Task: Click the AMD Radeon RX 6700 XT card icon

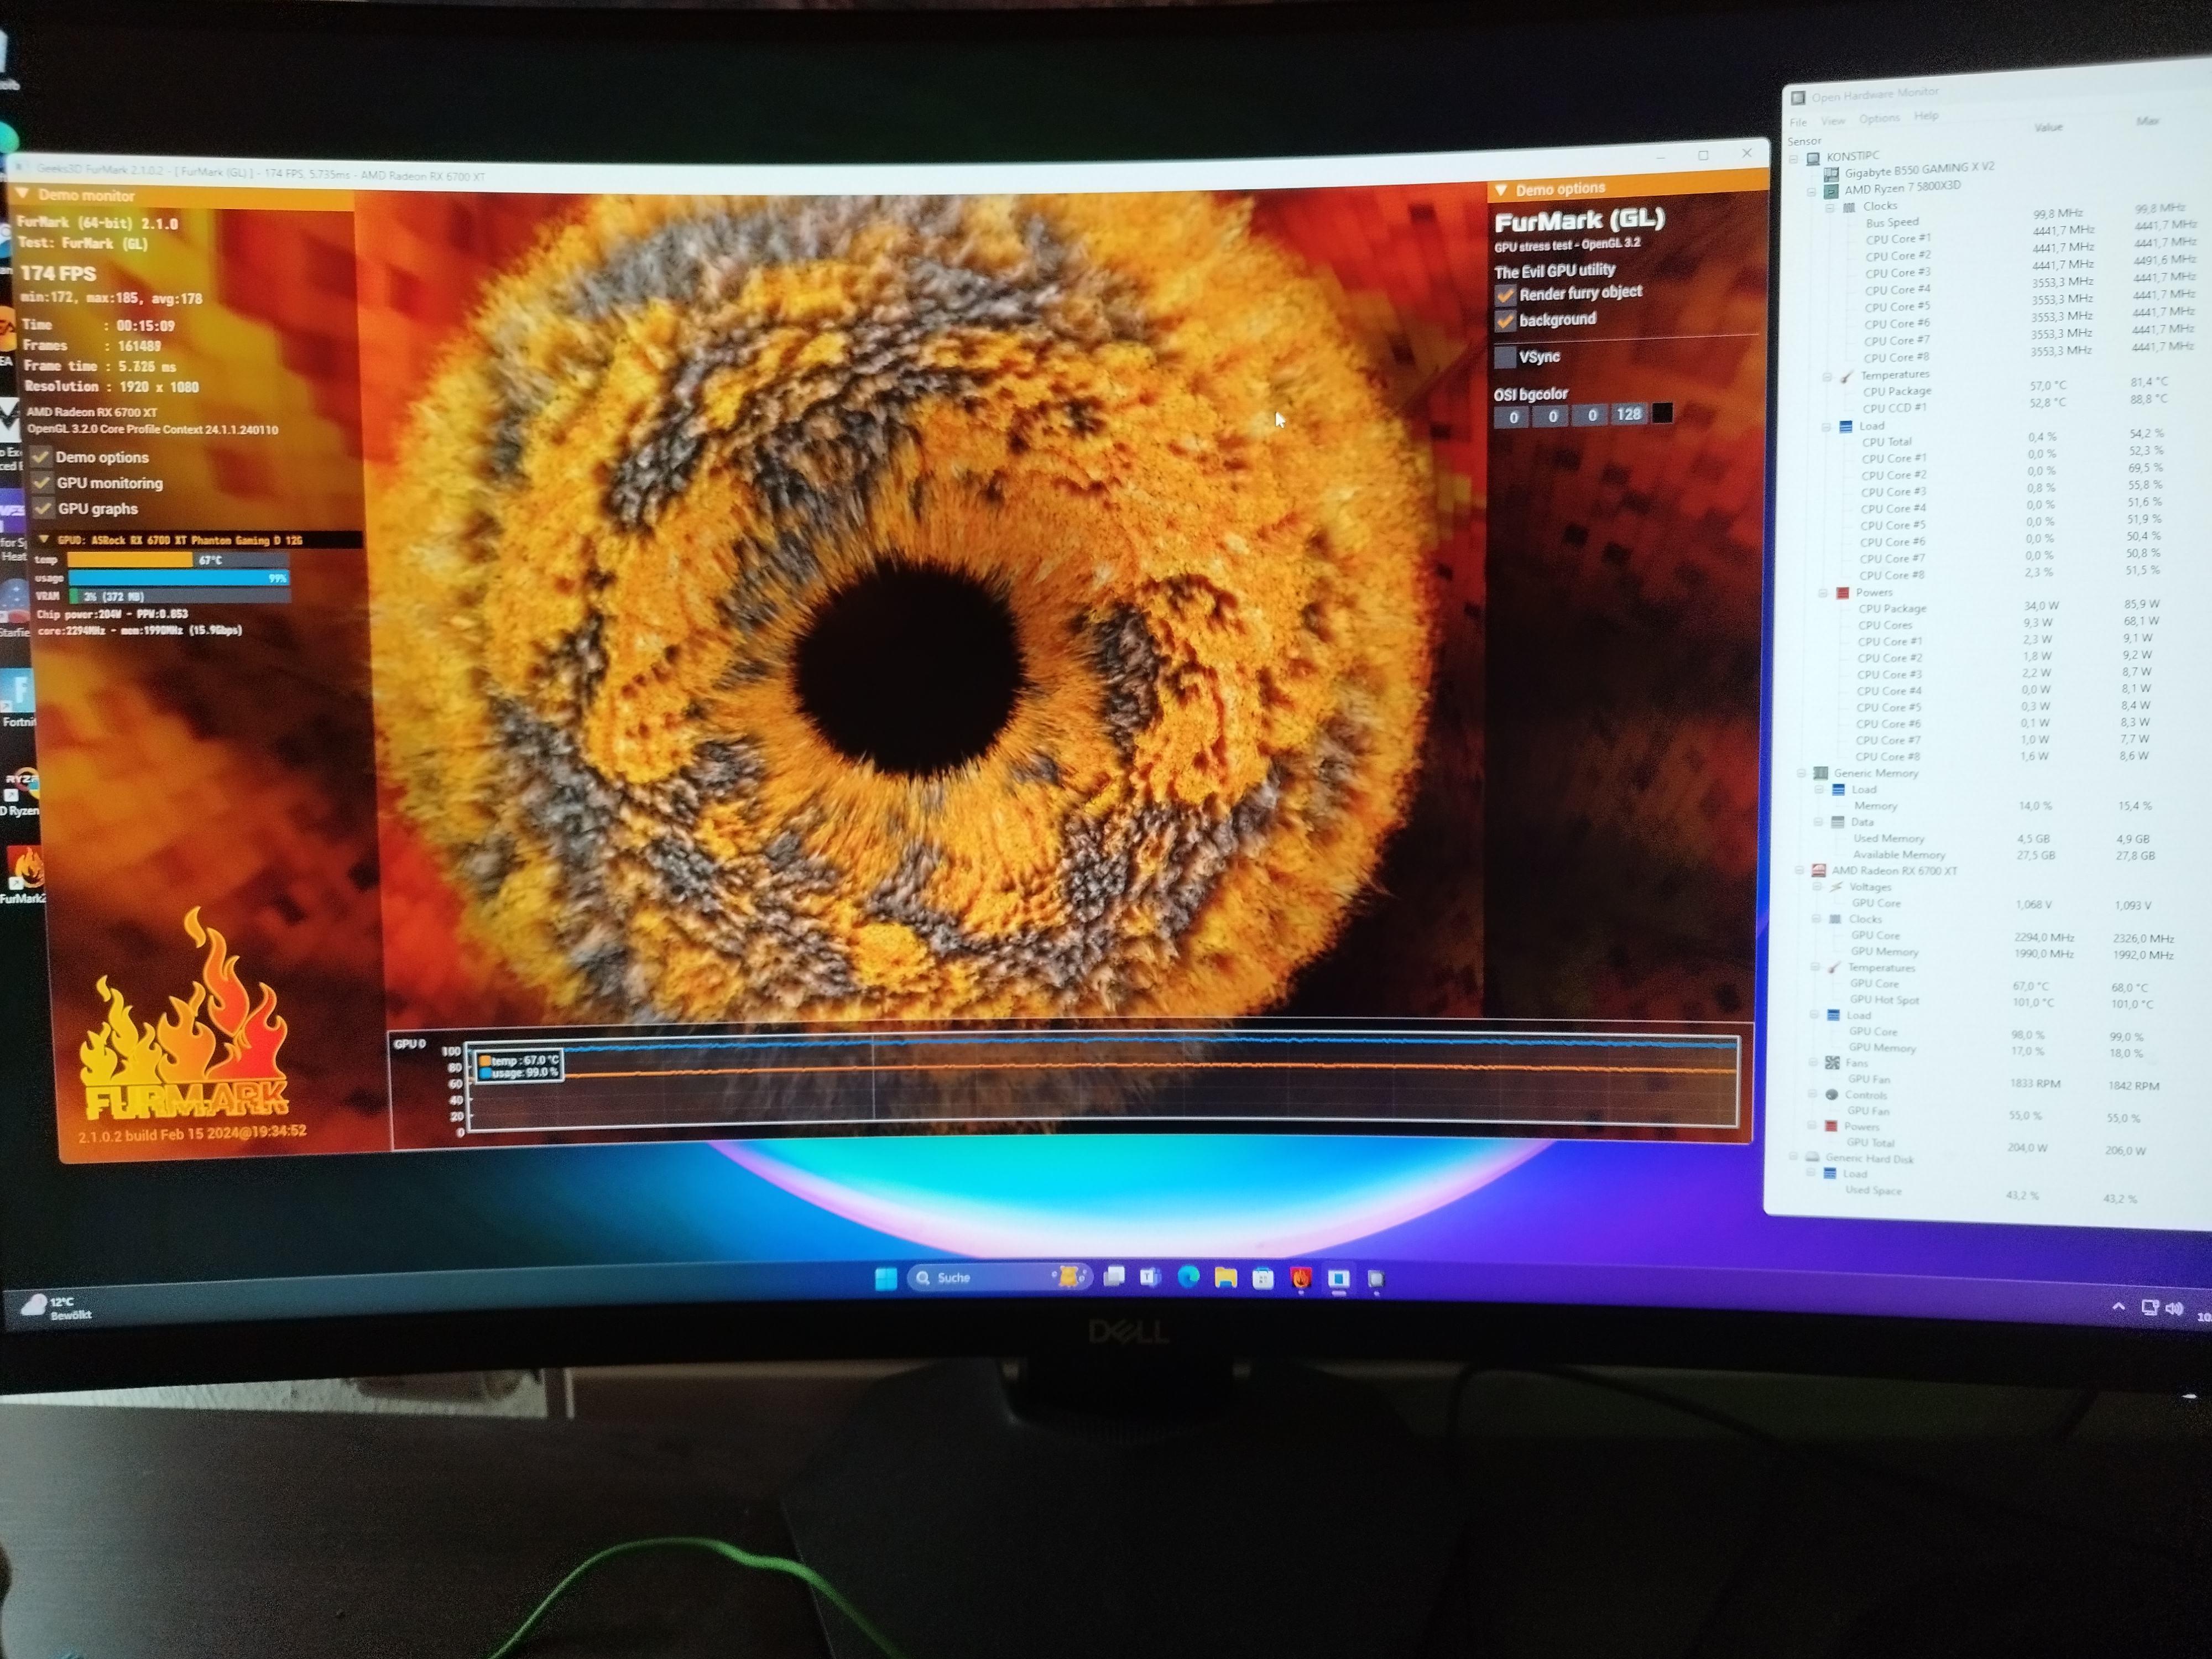Action: pos(1818,870)
